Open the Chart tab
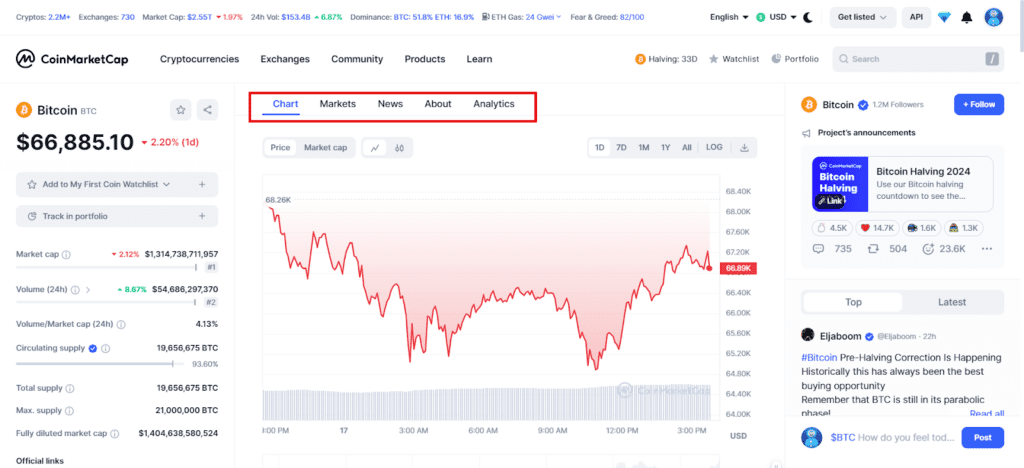Image resolution: width=1024 pixels, height=468 pixels. pos(285,104)
